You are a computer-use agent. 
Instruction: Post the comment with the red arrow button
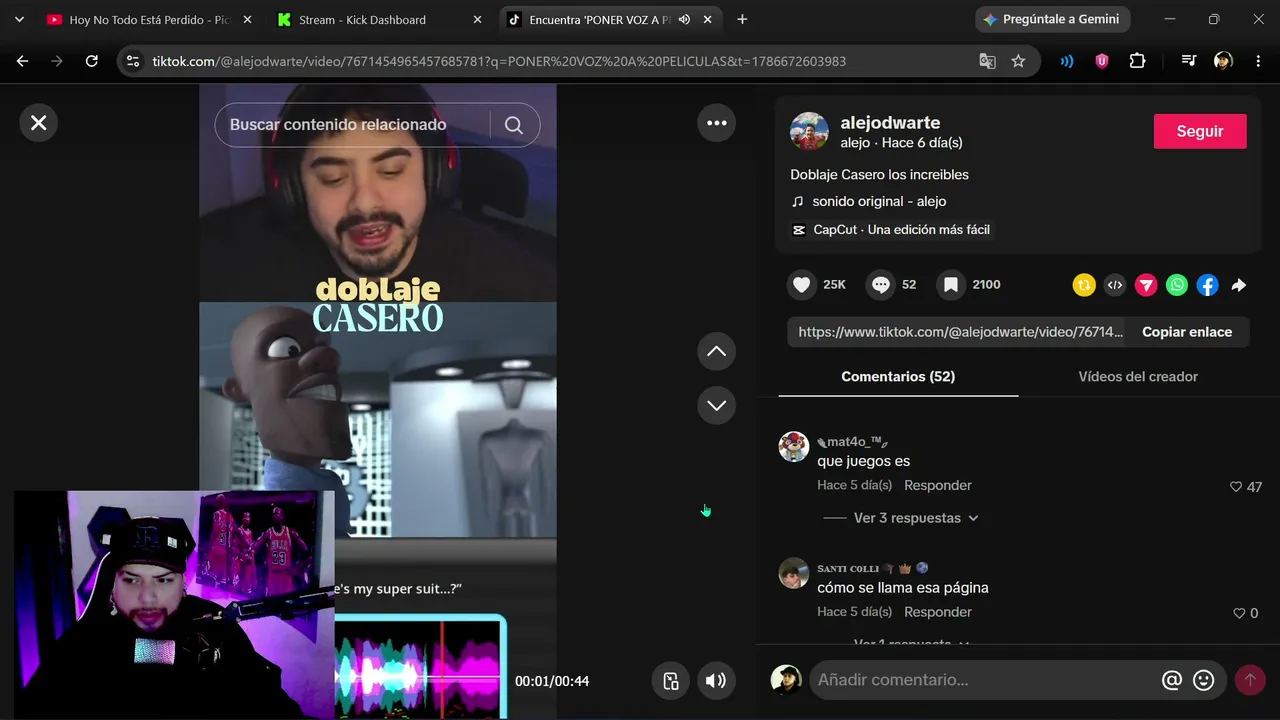click(1249, 680)
